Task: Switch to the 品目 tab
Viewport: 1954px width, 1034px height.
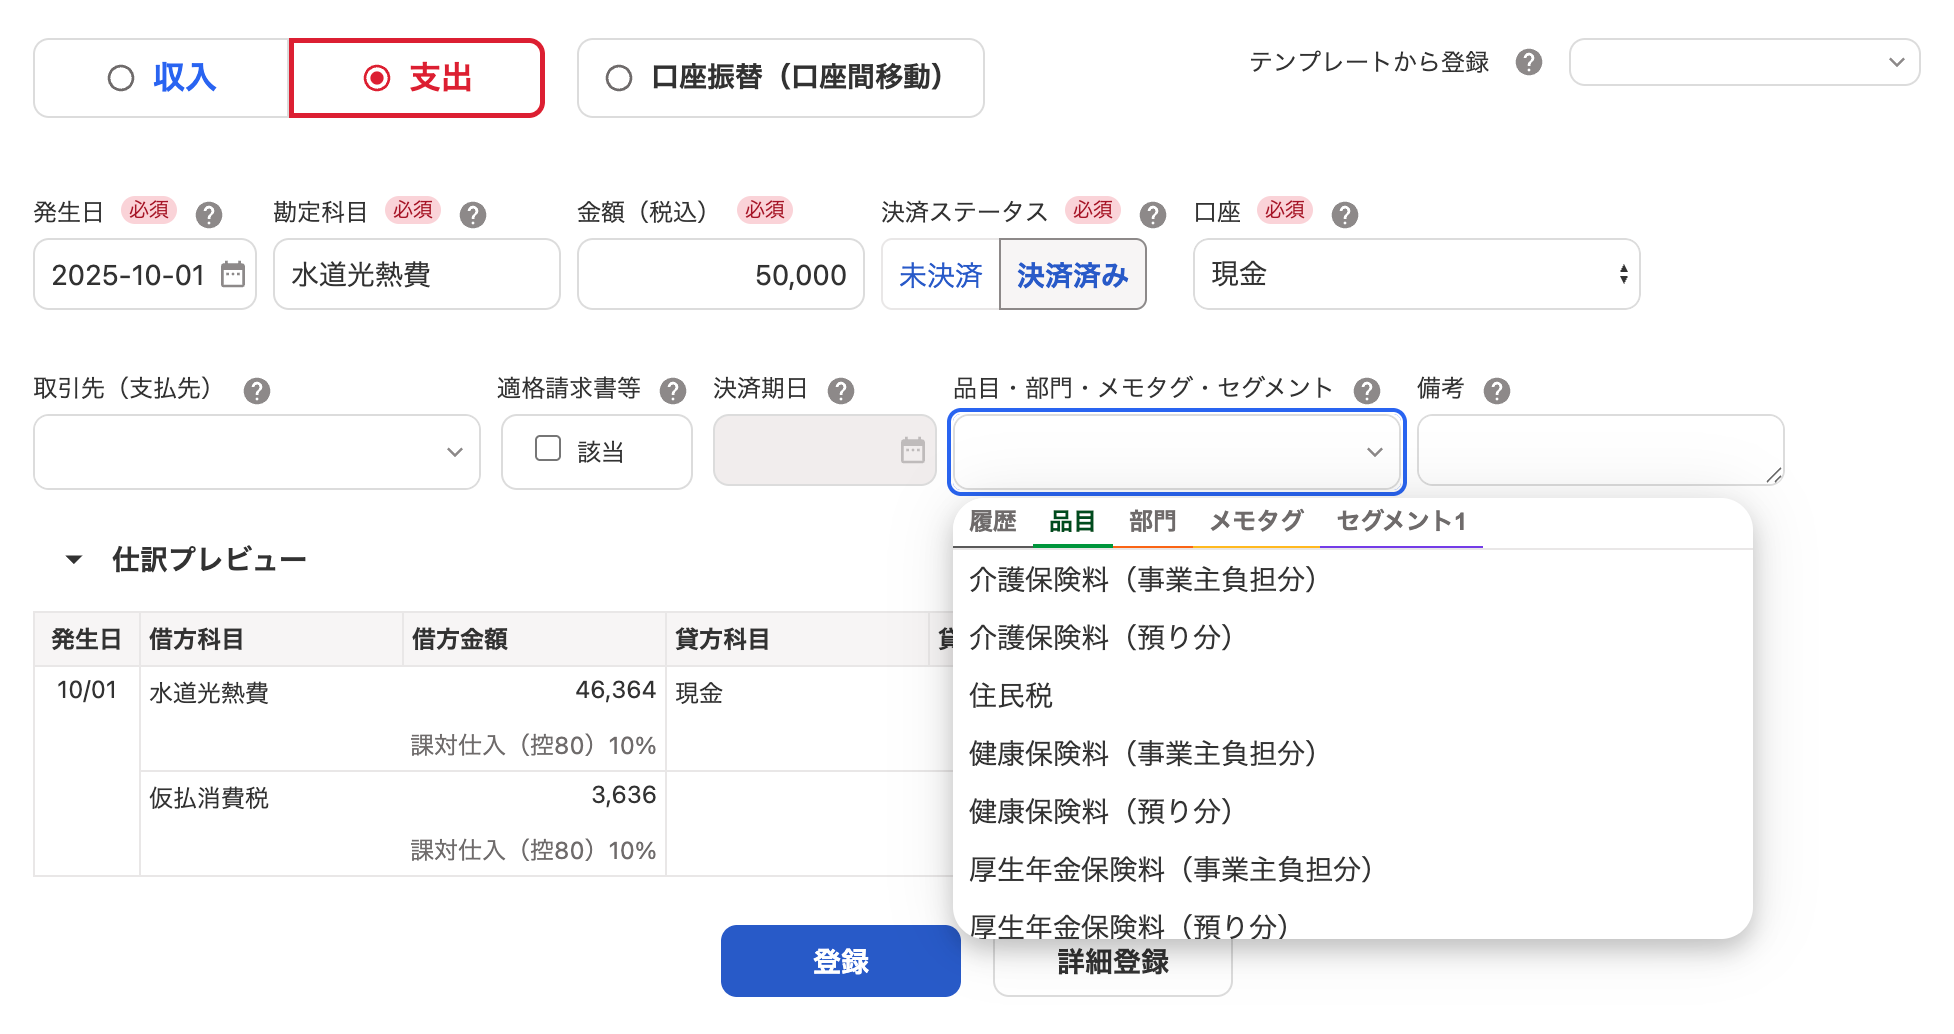Action: pos(1072,522)
